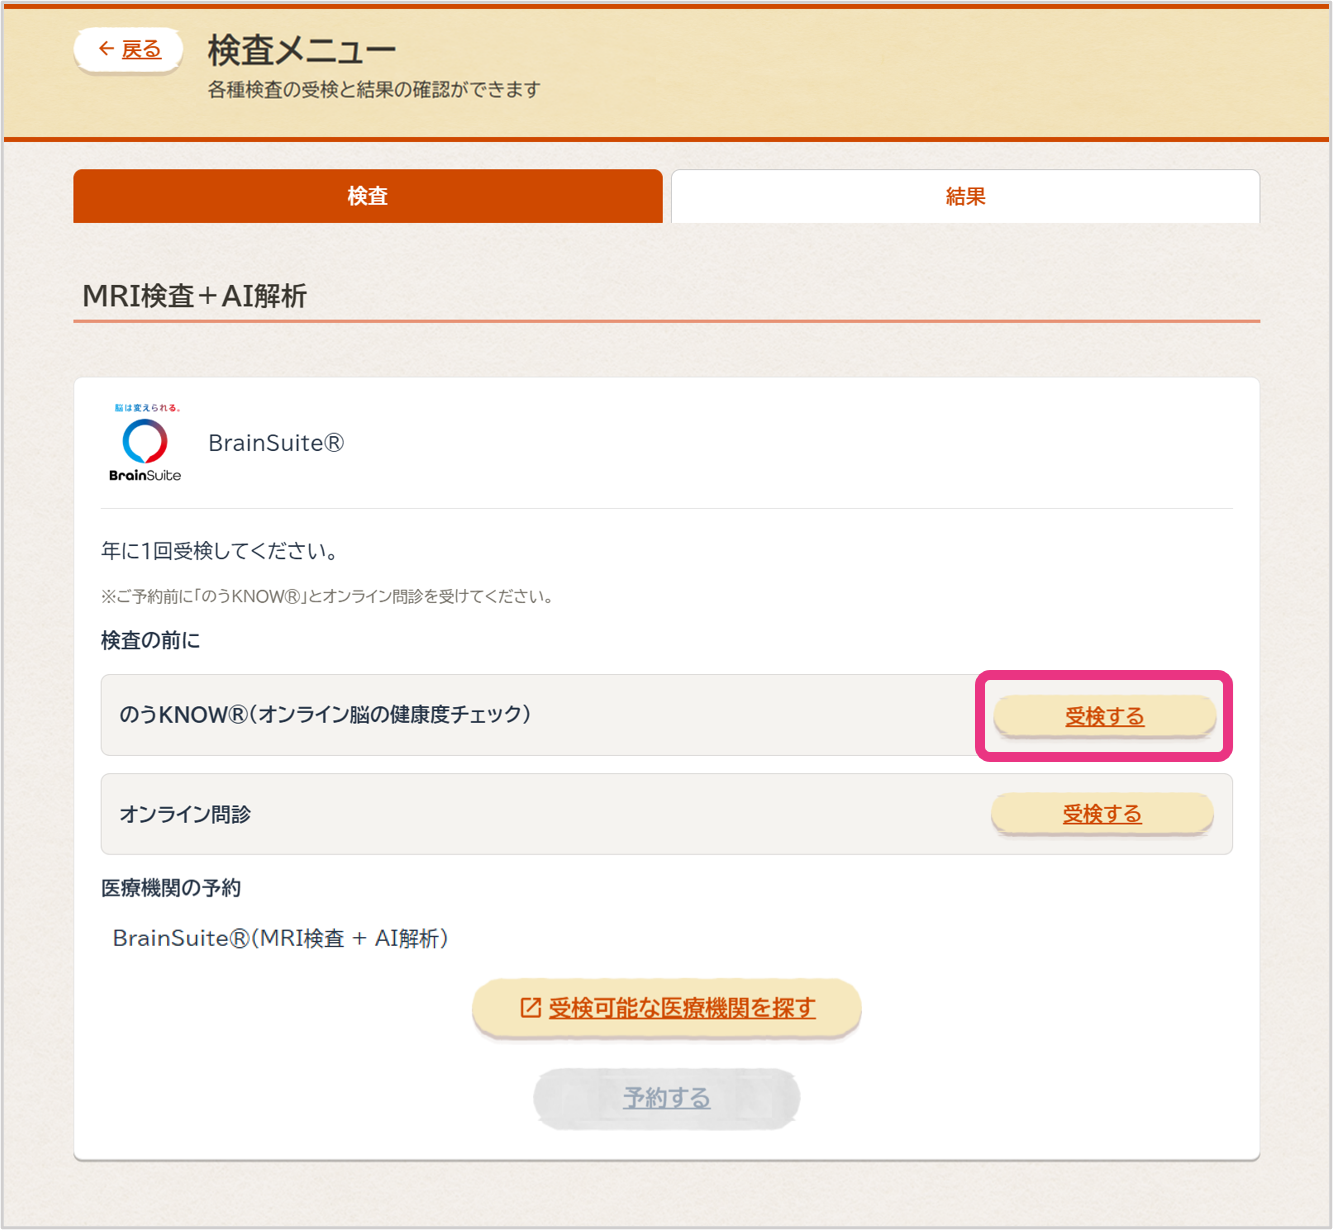
Task: Click the greyed-out 予約する button
Action: (666, 1098)
